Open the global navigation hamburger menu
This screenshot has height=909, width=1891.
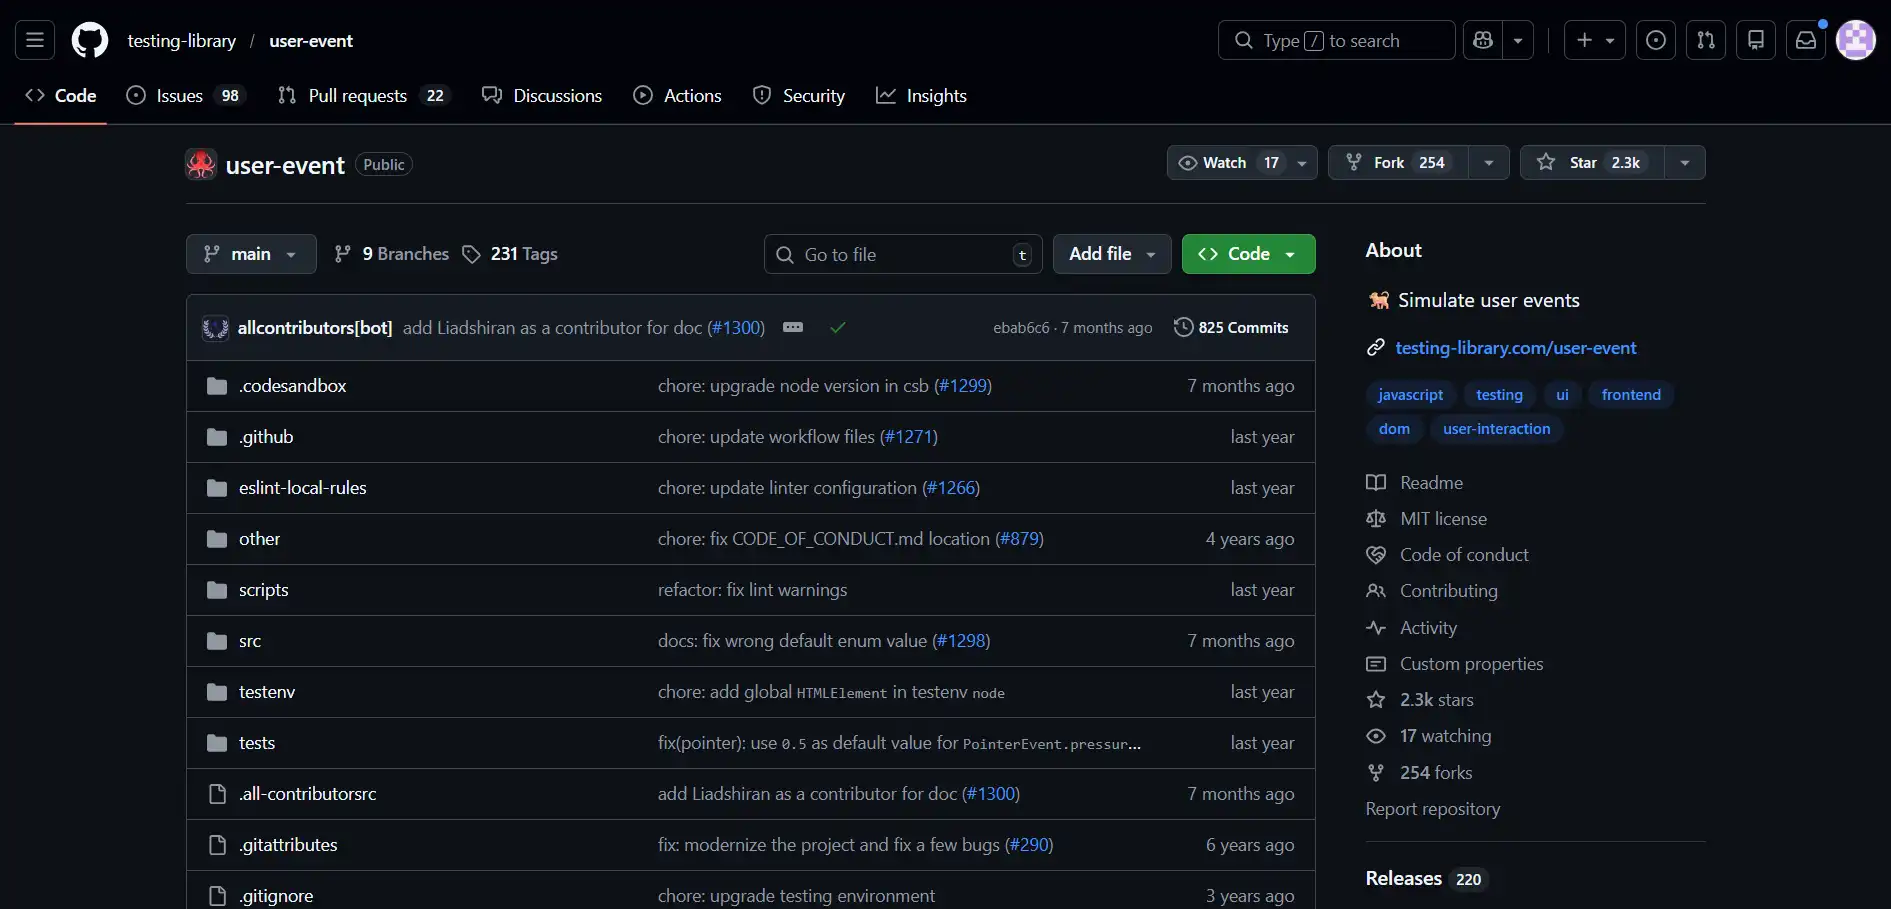pos(33,40)
